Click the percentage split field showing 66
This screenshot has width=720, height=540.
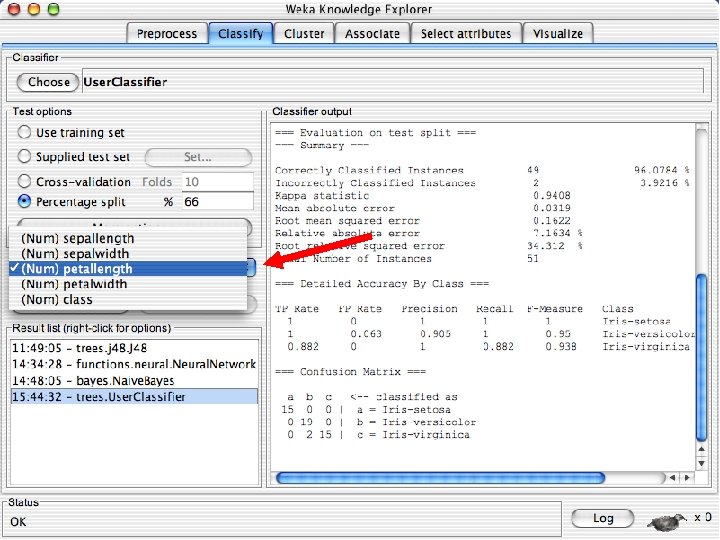pyautogui.click(x=218, y=202)
